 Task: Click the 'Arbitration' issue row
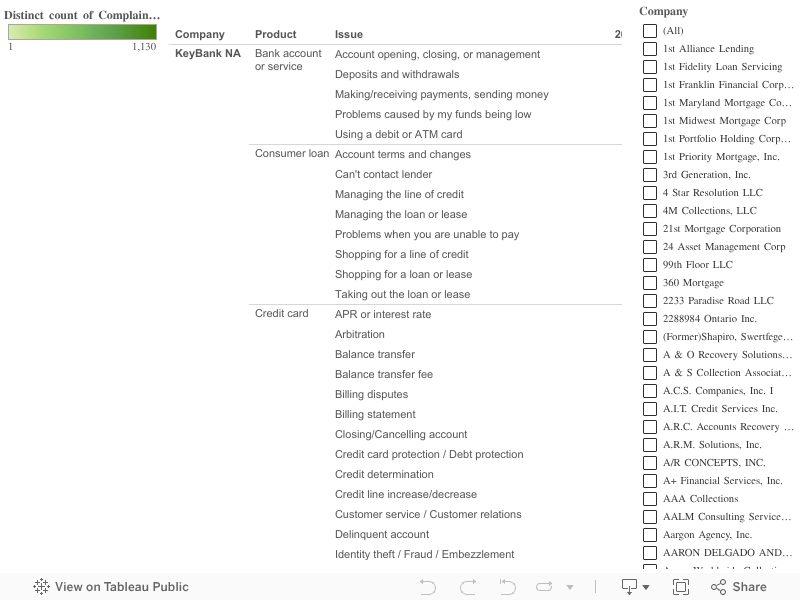point(360,334)
